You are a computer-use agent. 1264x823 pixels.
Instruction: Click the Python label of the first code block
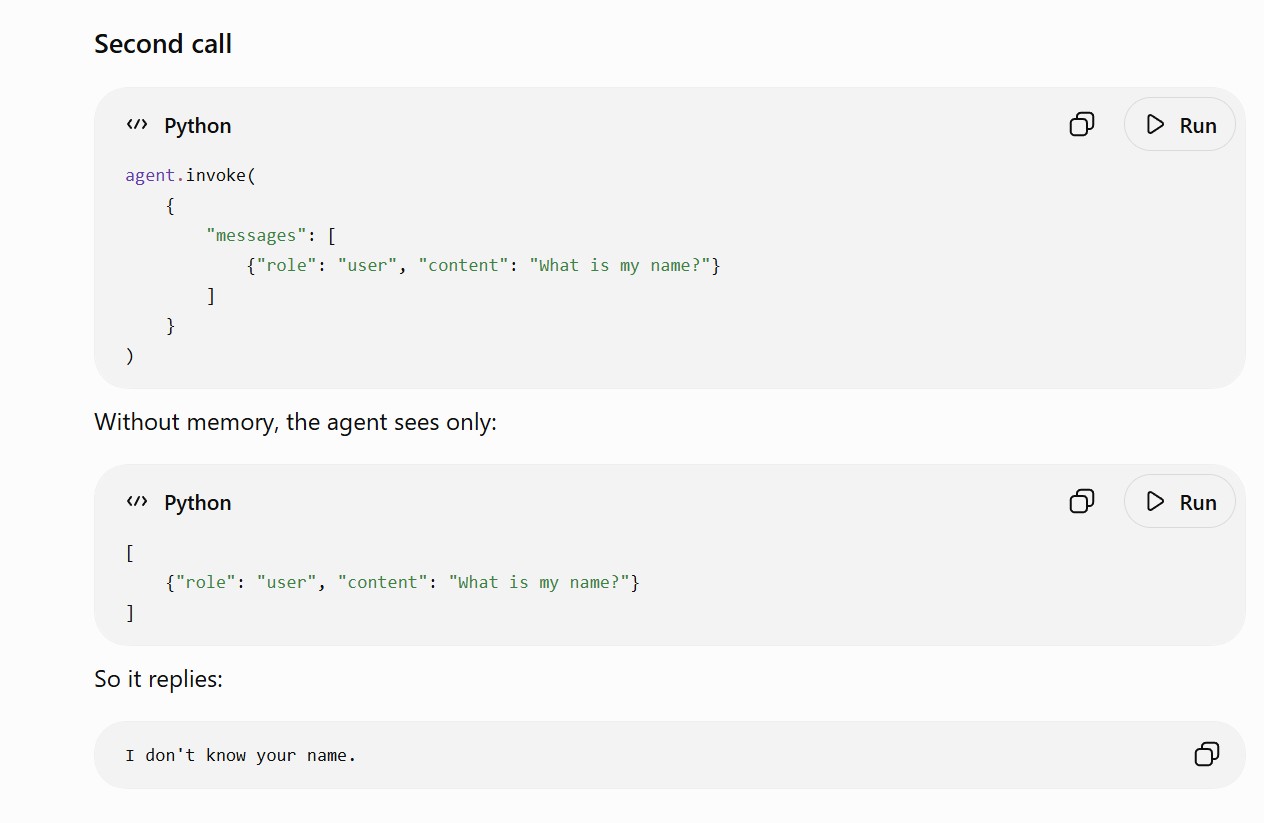pyautogui.click(x=198, y=126)
